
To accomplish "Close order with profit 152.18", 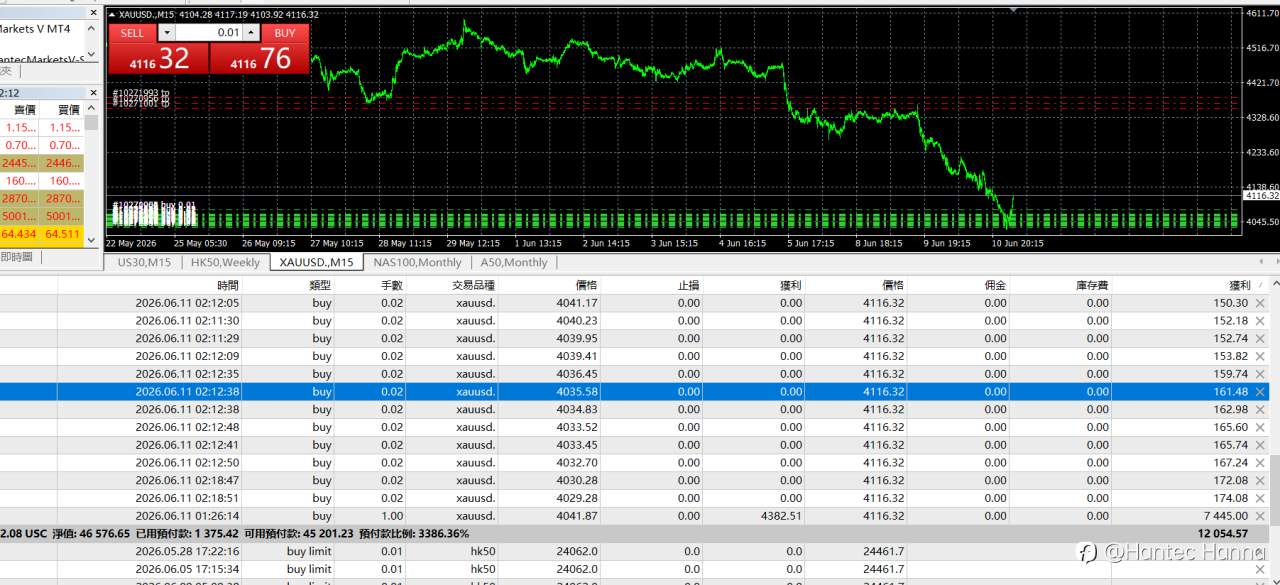I will (x=1260, y=321).
